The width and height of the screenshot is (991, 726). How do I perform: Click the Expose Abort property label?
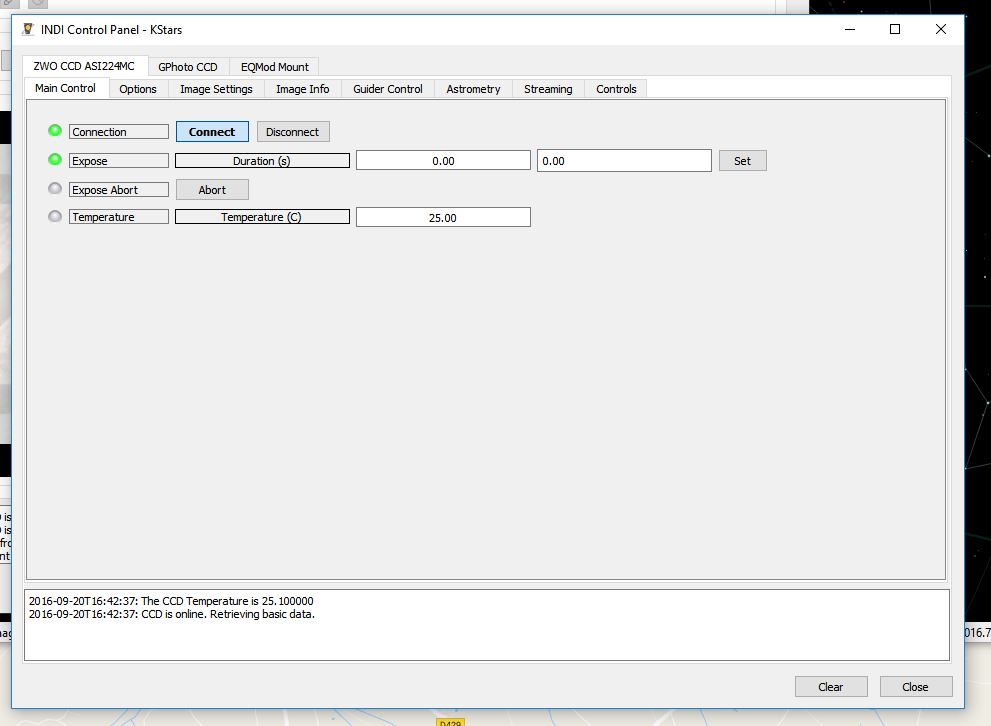(x=119, y=190)
